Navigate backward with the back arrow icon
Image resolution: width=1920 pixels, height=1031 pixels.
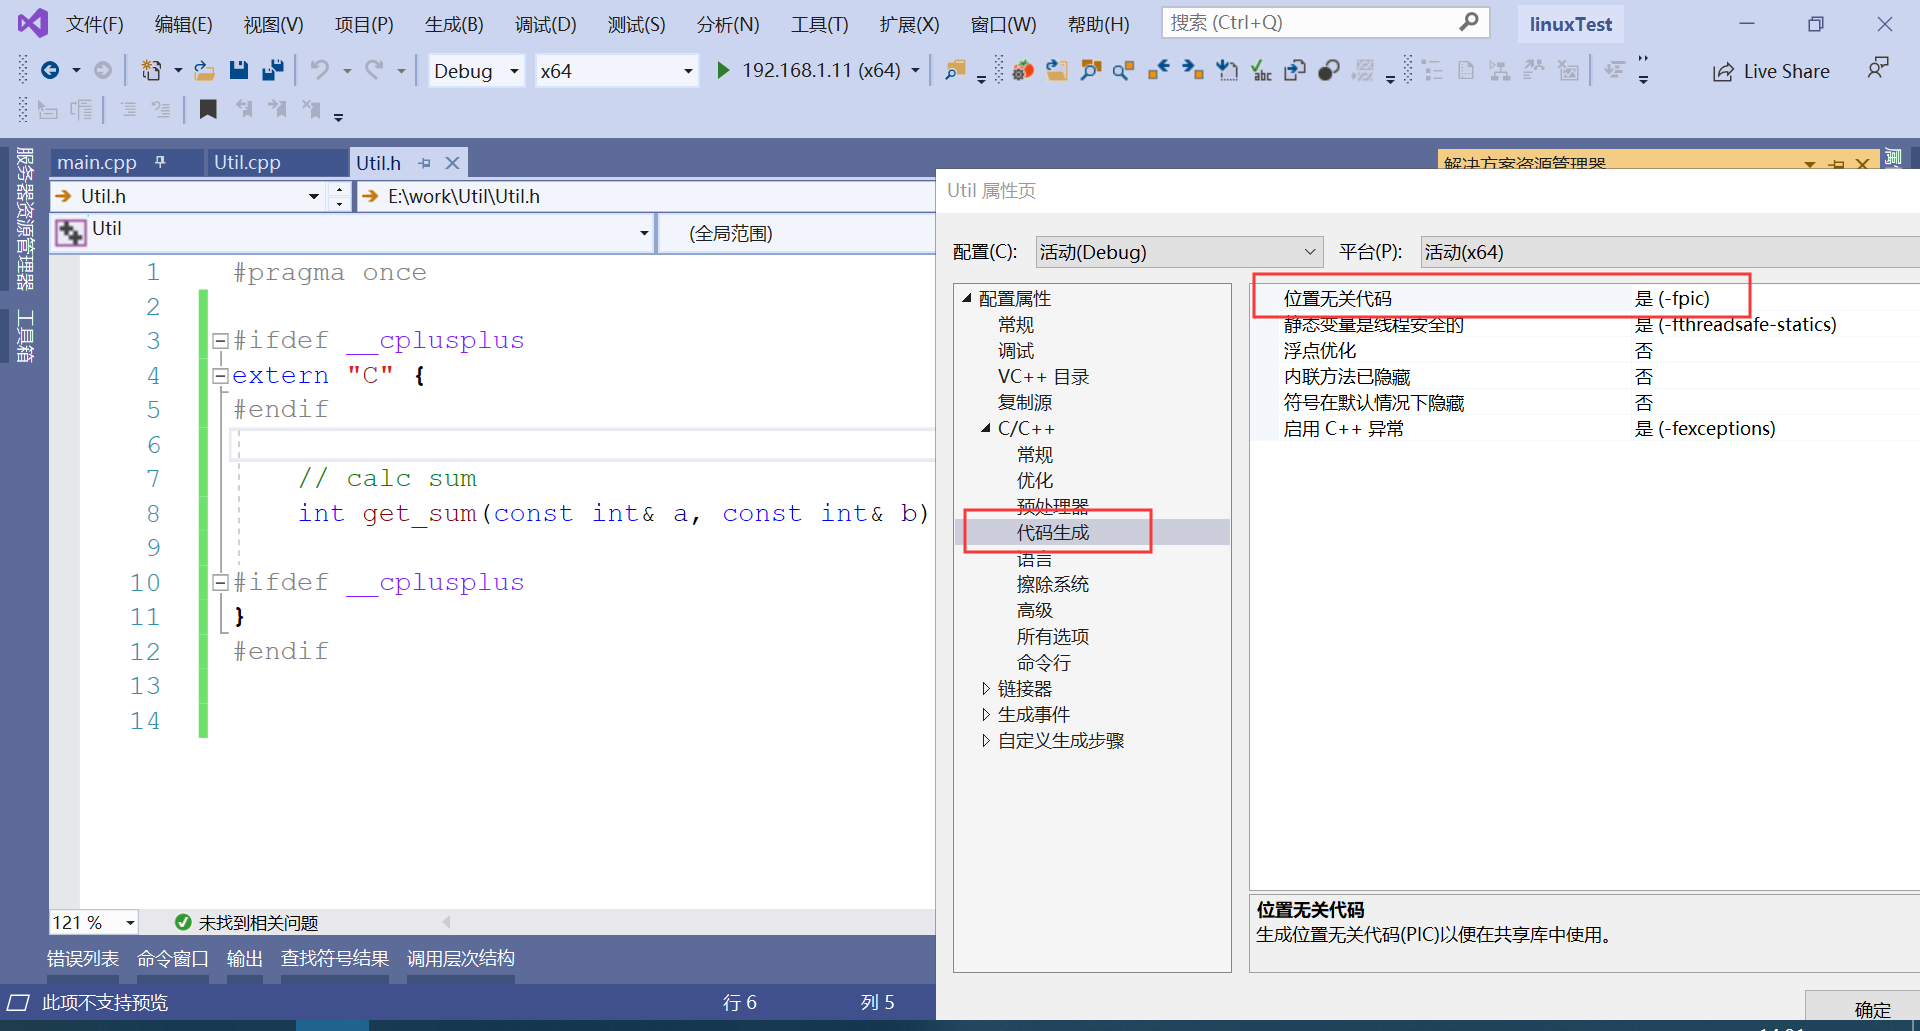click(x=52, y=70)
